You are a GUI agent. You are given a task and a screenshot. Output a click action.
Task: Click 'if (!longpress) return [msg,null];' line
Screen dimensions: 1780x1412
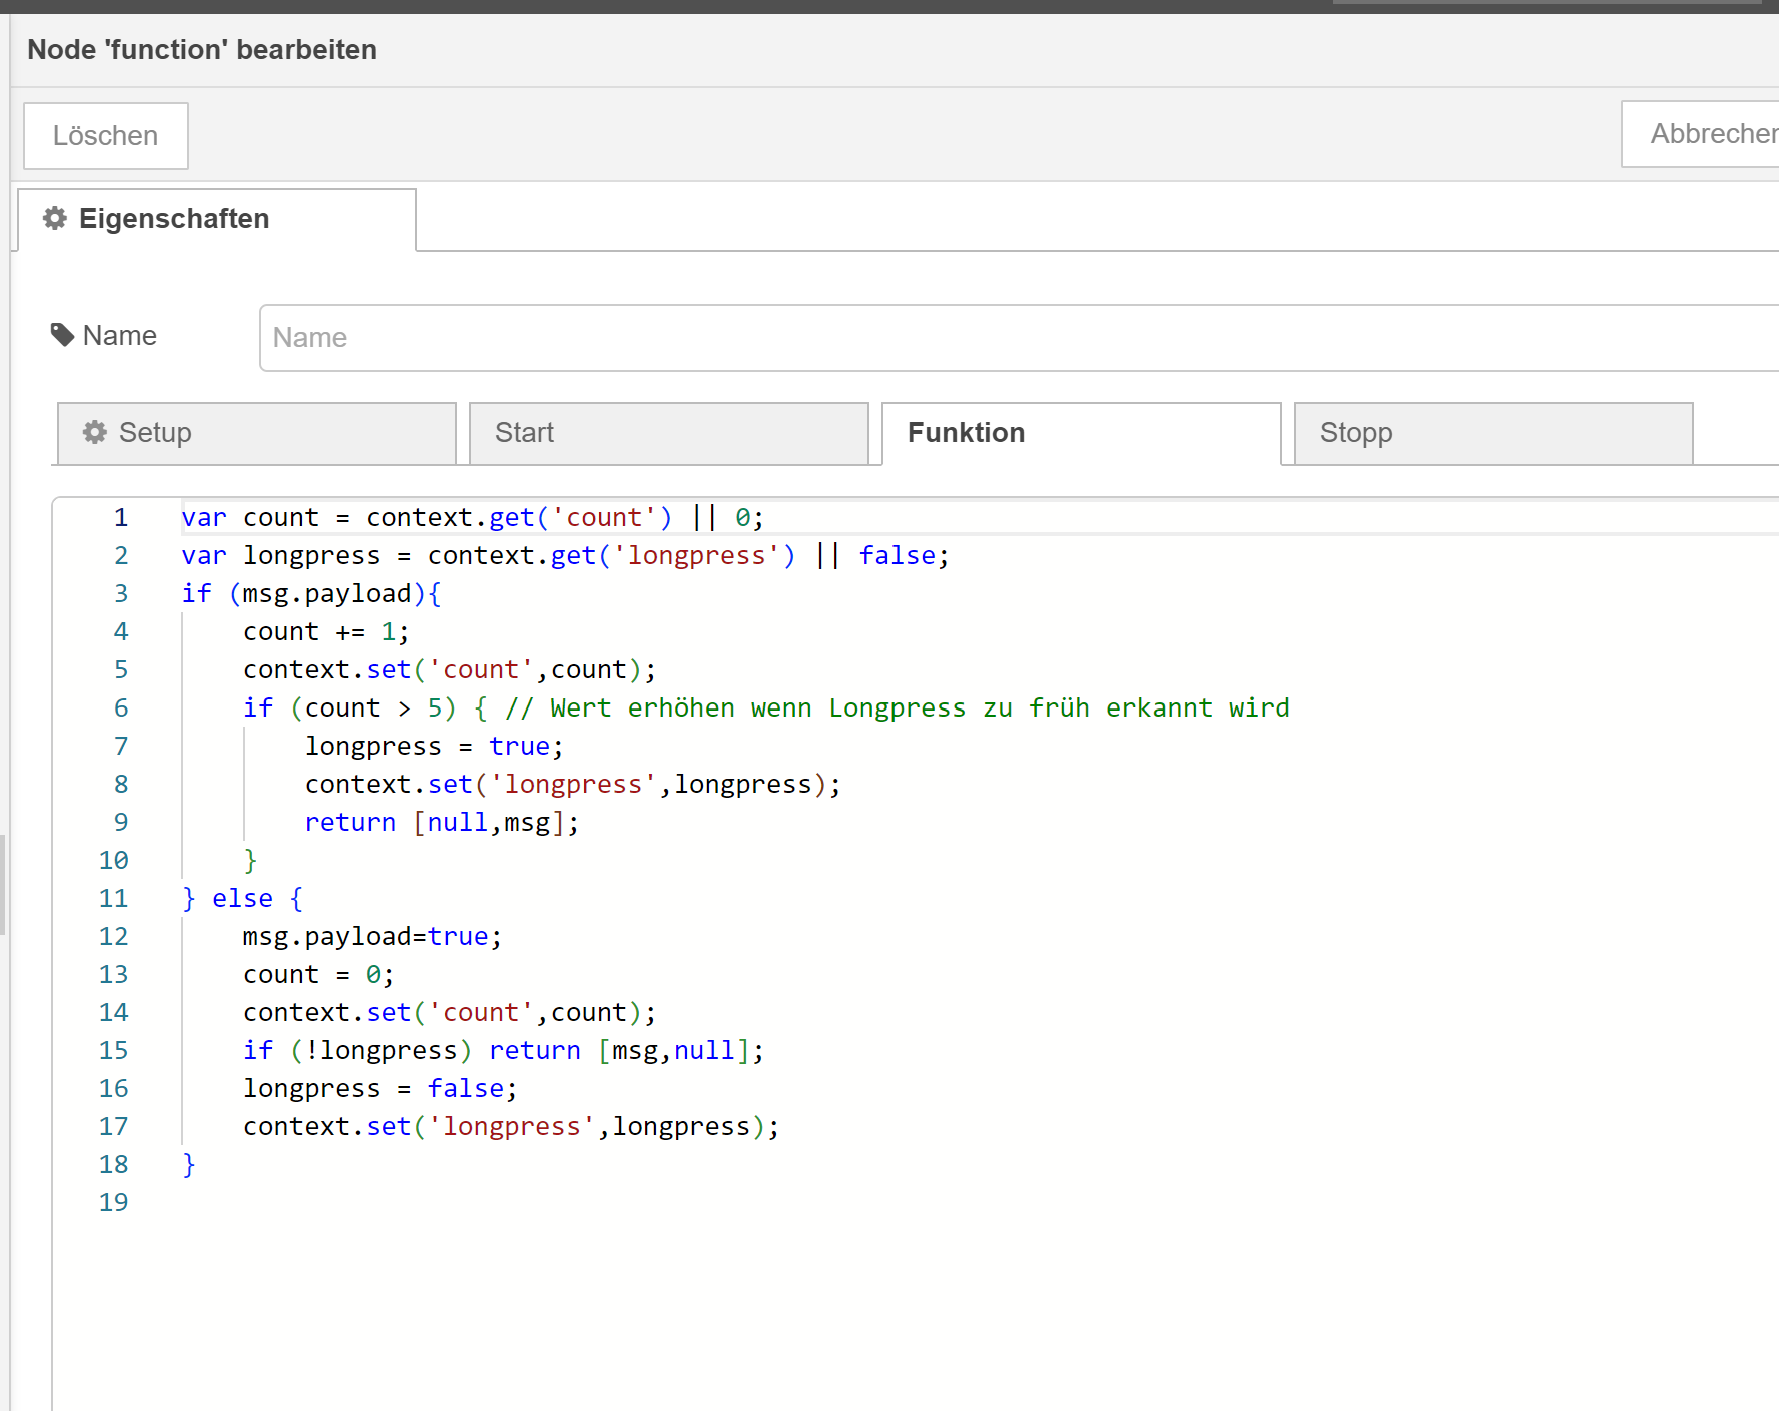[x=504, y=1051]
